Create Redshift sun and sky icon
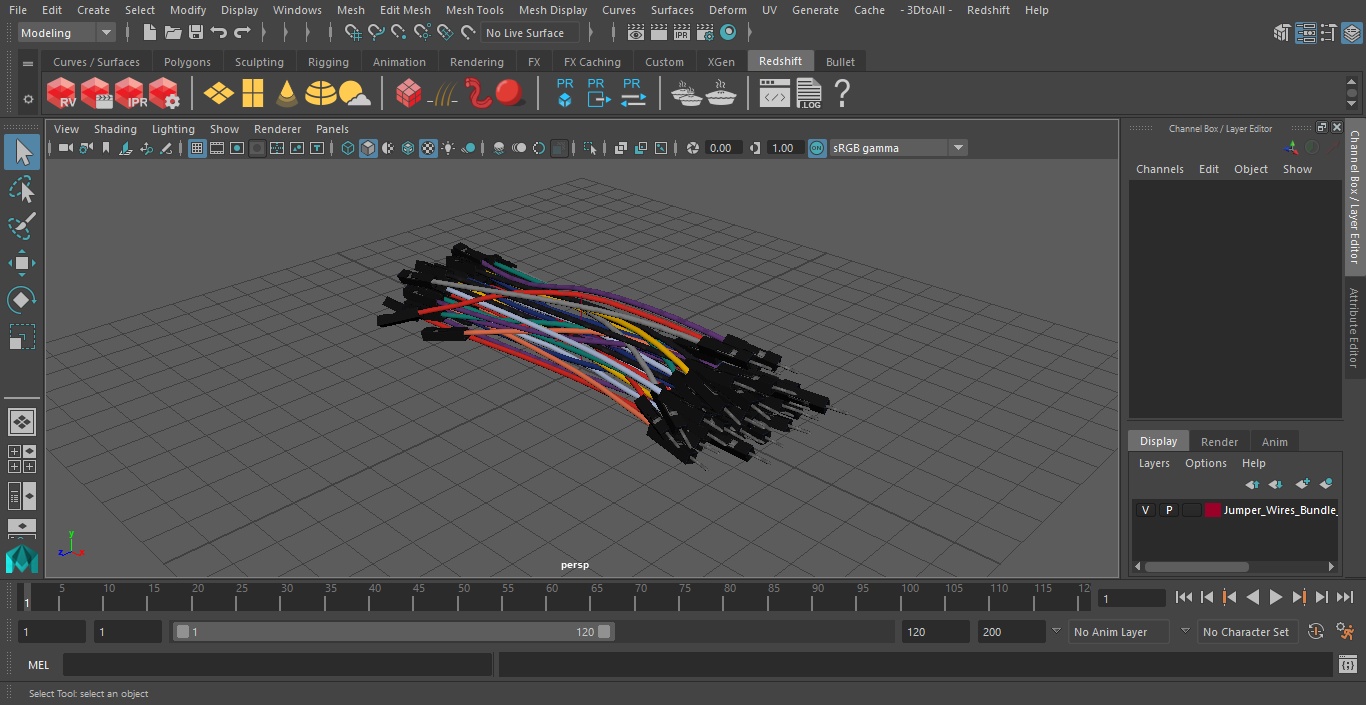Viewport: 1366px width, 705px height. [x=355, y=94]
